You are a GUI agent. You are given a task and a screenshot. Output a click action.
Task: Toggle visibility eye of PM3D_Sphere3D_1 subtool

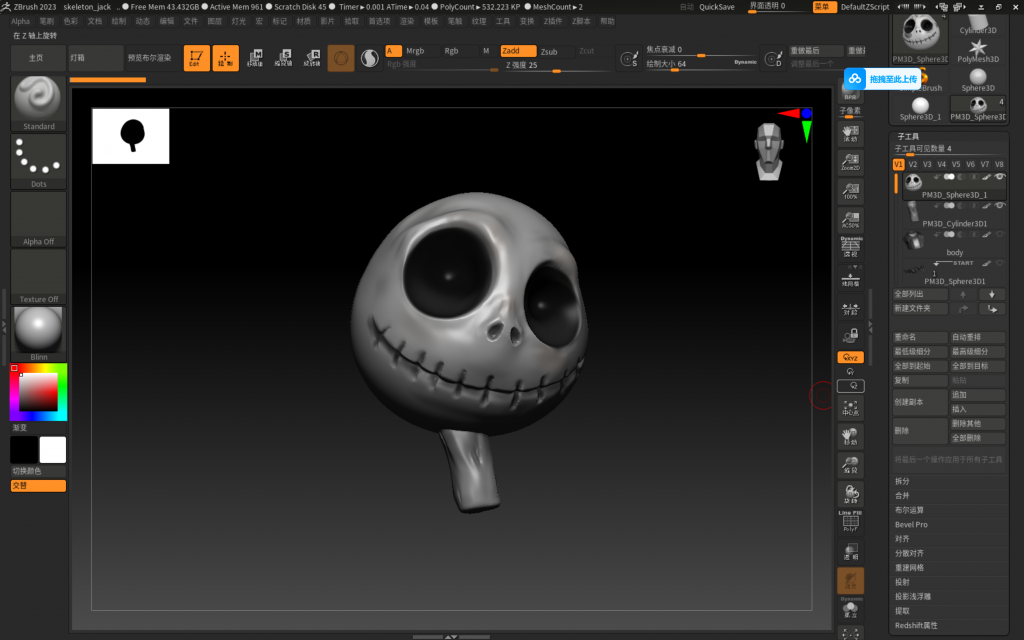999,176
